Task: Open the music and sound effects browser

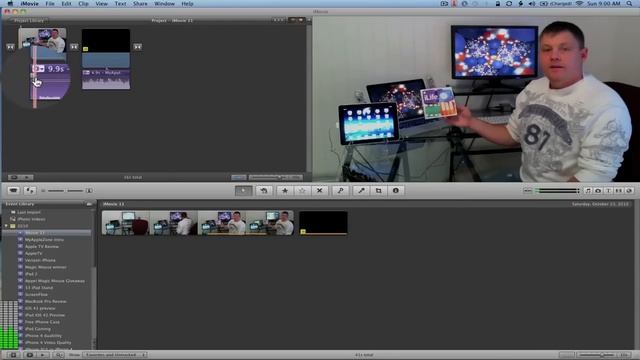Action: click(588, 191)
